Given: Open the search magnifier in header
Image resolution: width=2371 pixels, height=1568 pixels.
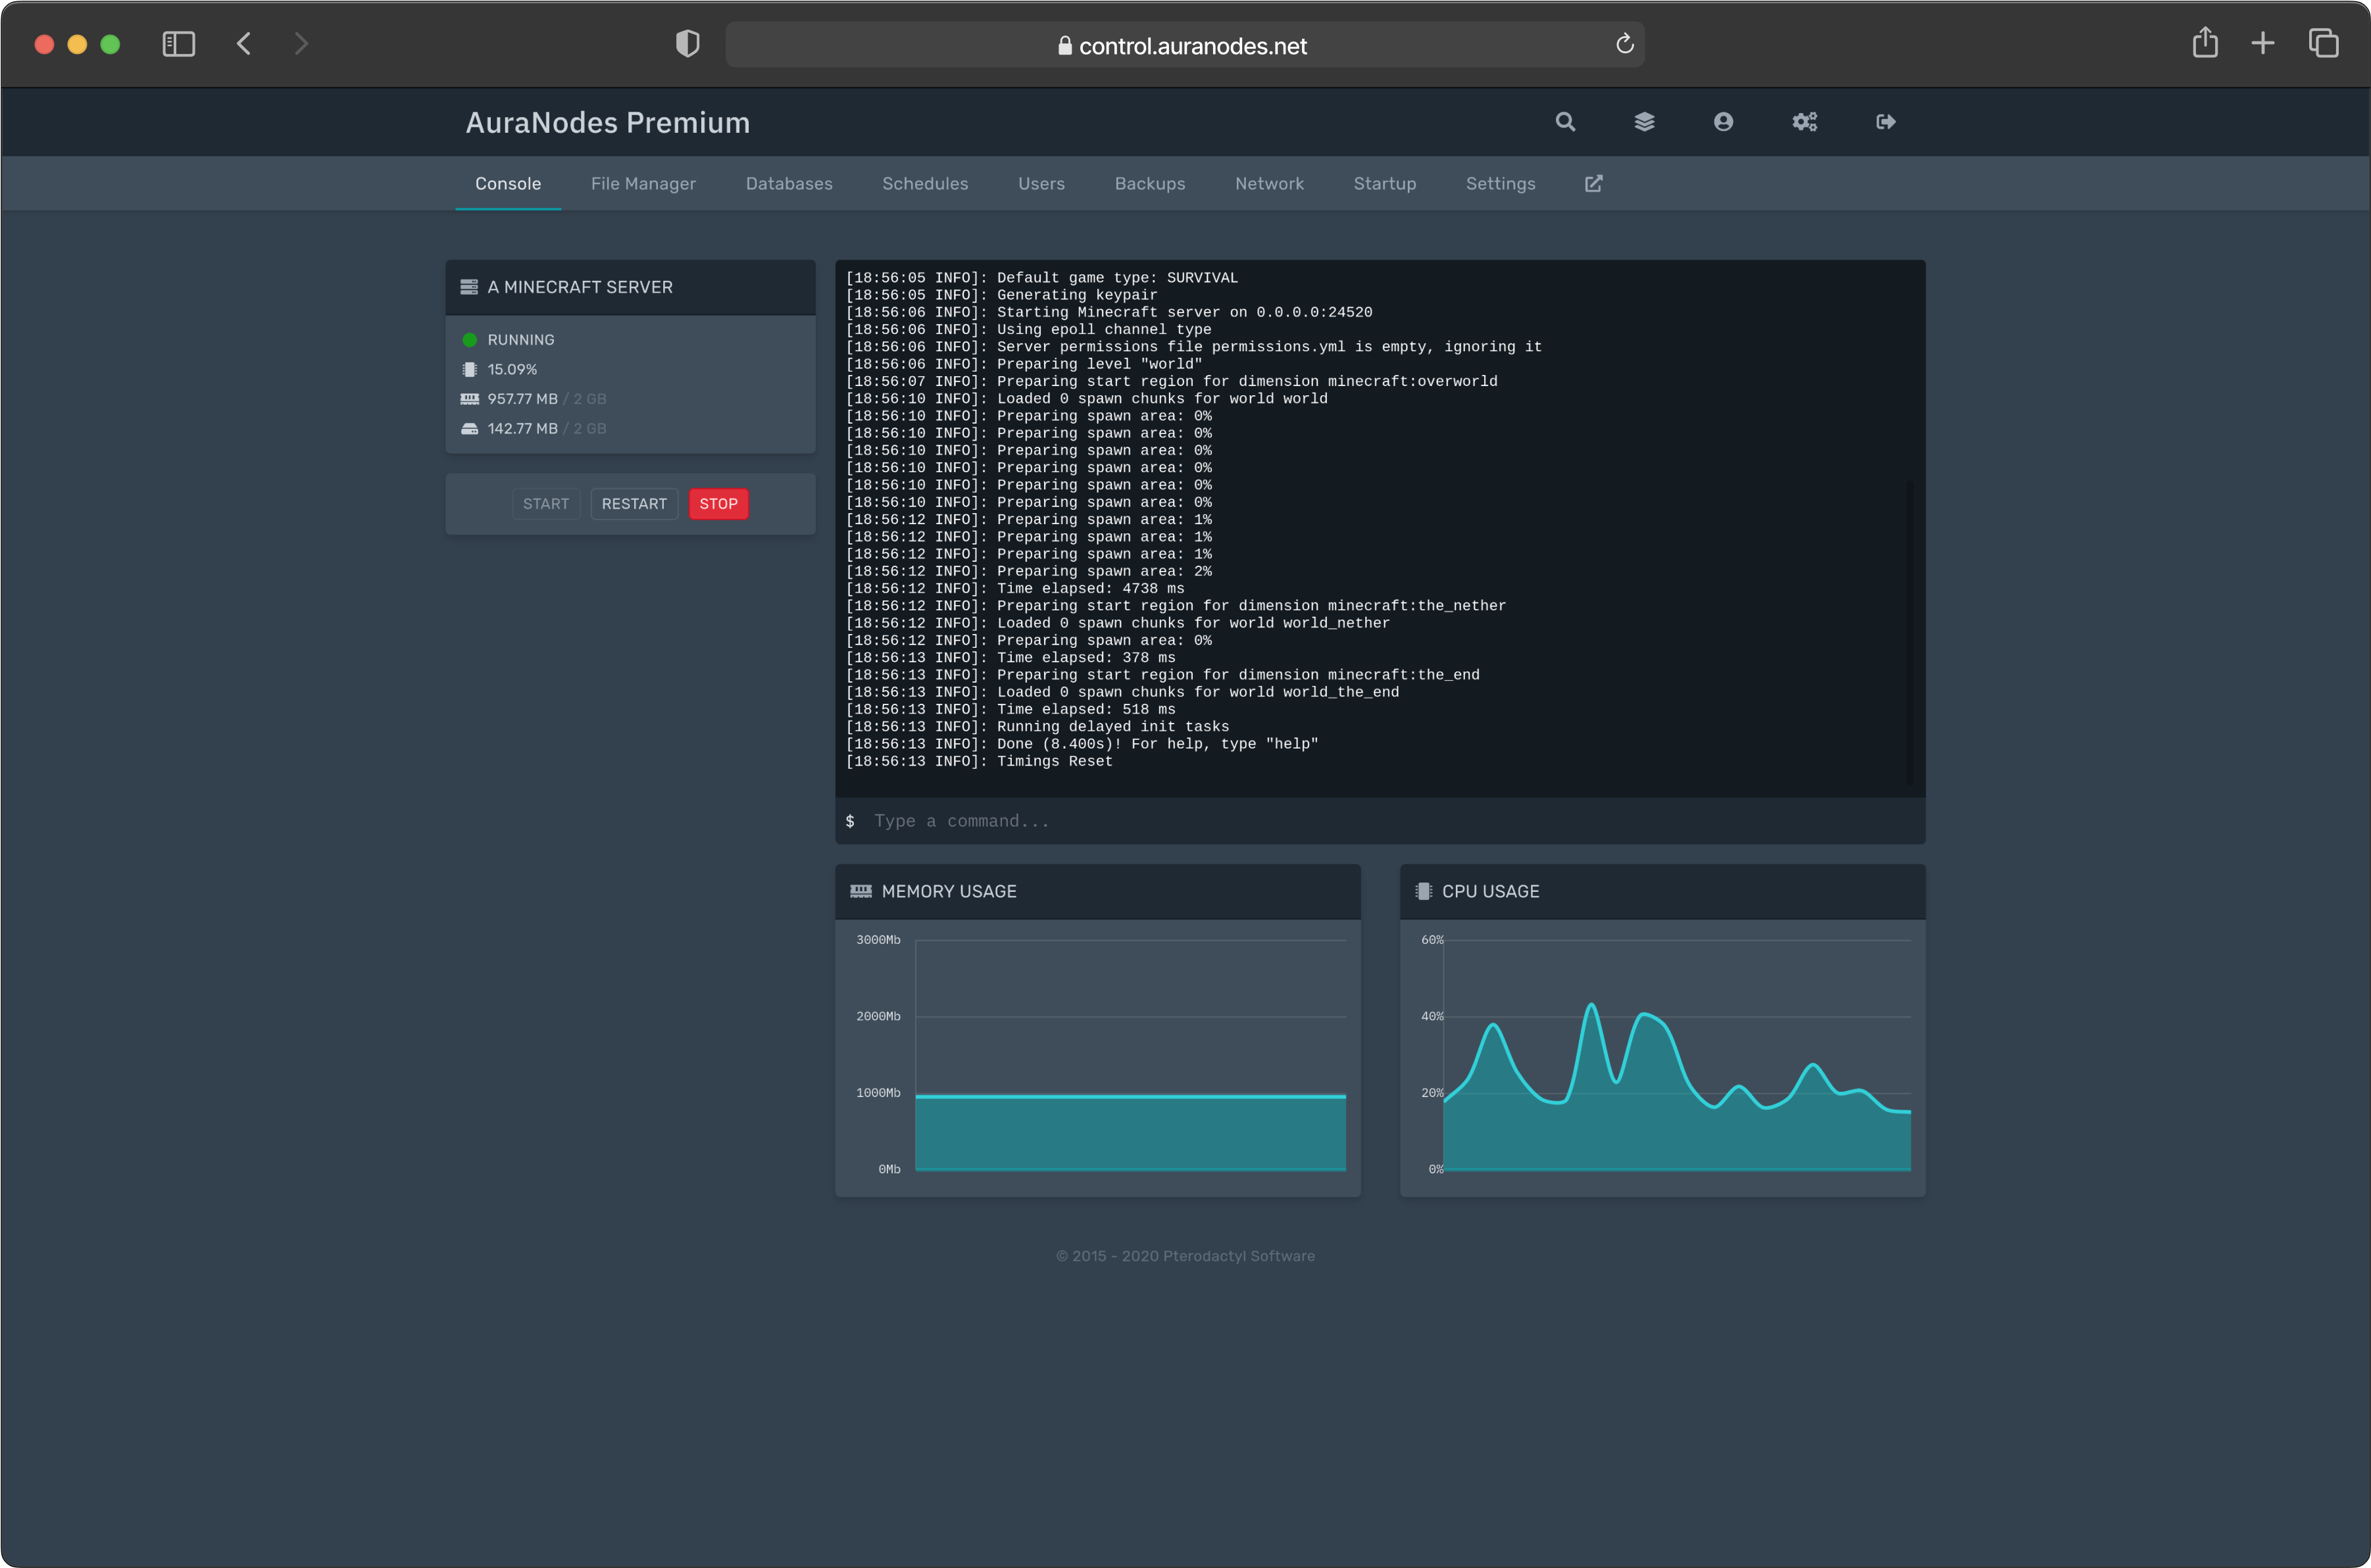Looking at the screenshot, I should tap(1565, 122).
